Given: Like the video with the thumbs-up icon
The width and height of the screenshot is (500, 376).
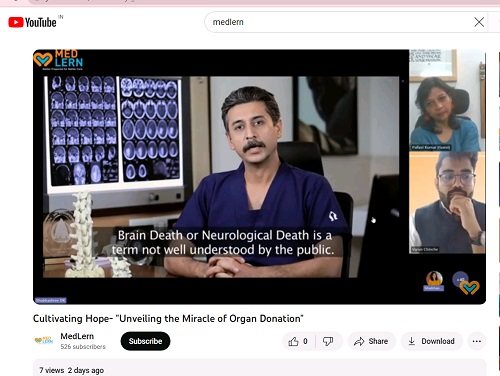Looking at the screenshot, I should click(x=299, y=341).
